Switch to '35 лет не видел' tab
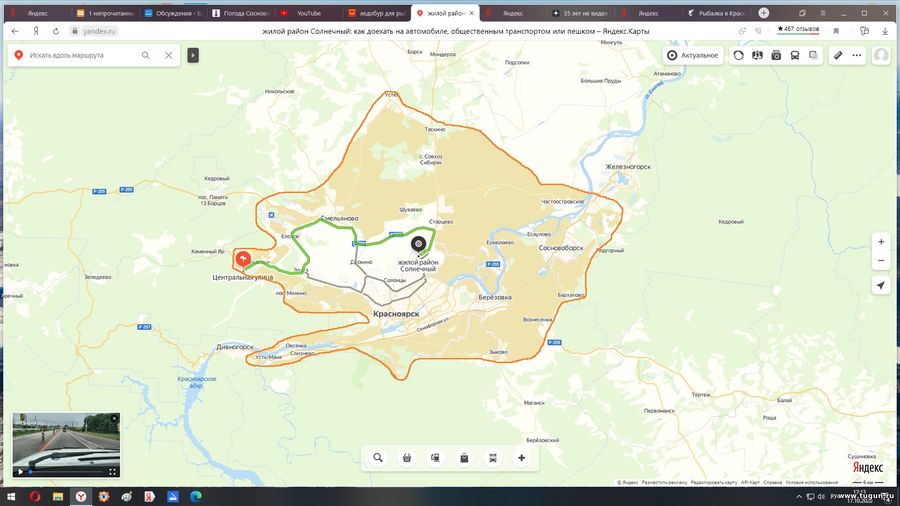This screenshot has height=506, width=900. coord(581,13)
